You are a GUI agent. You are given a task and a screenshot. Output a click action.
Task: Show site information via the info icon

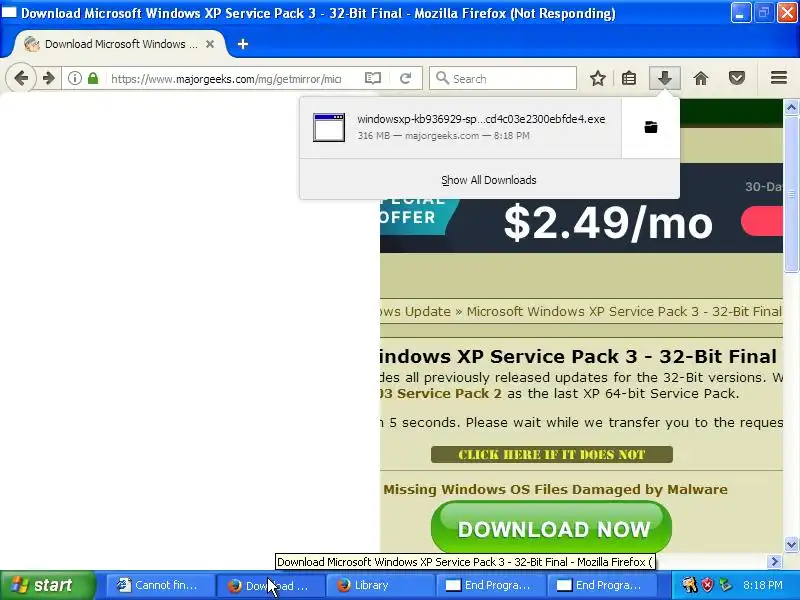[x=74, y=78]
